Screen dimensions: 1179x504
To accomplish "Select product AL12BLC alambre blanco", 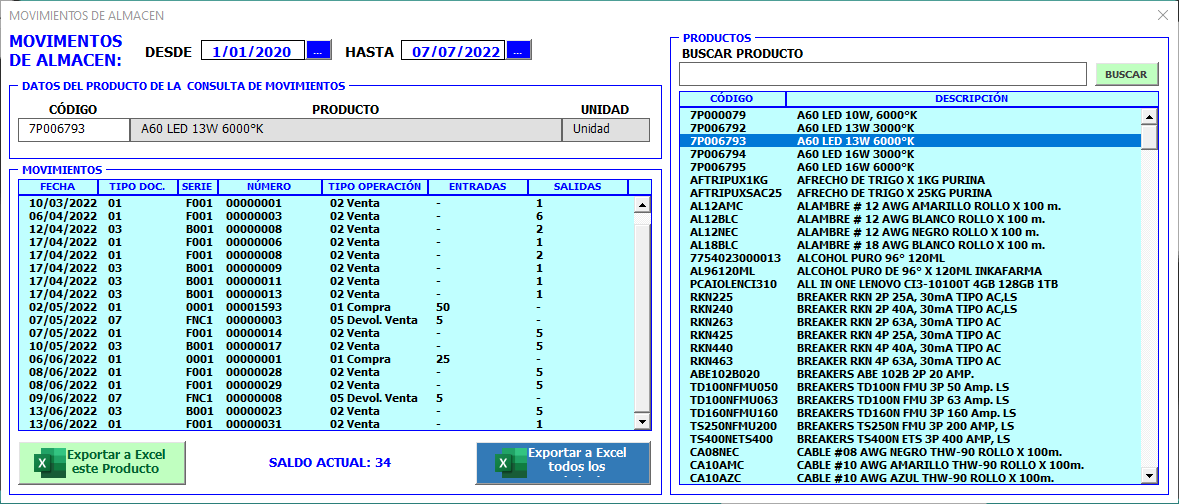I will click(911, 219).
